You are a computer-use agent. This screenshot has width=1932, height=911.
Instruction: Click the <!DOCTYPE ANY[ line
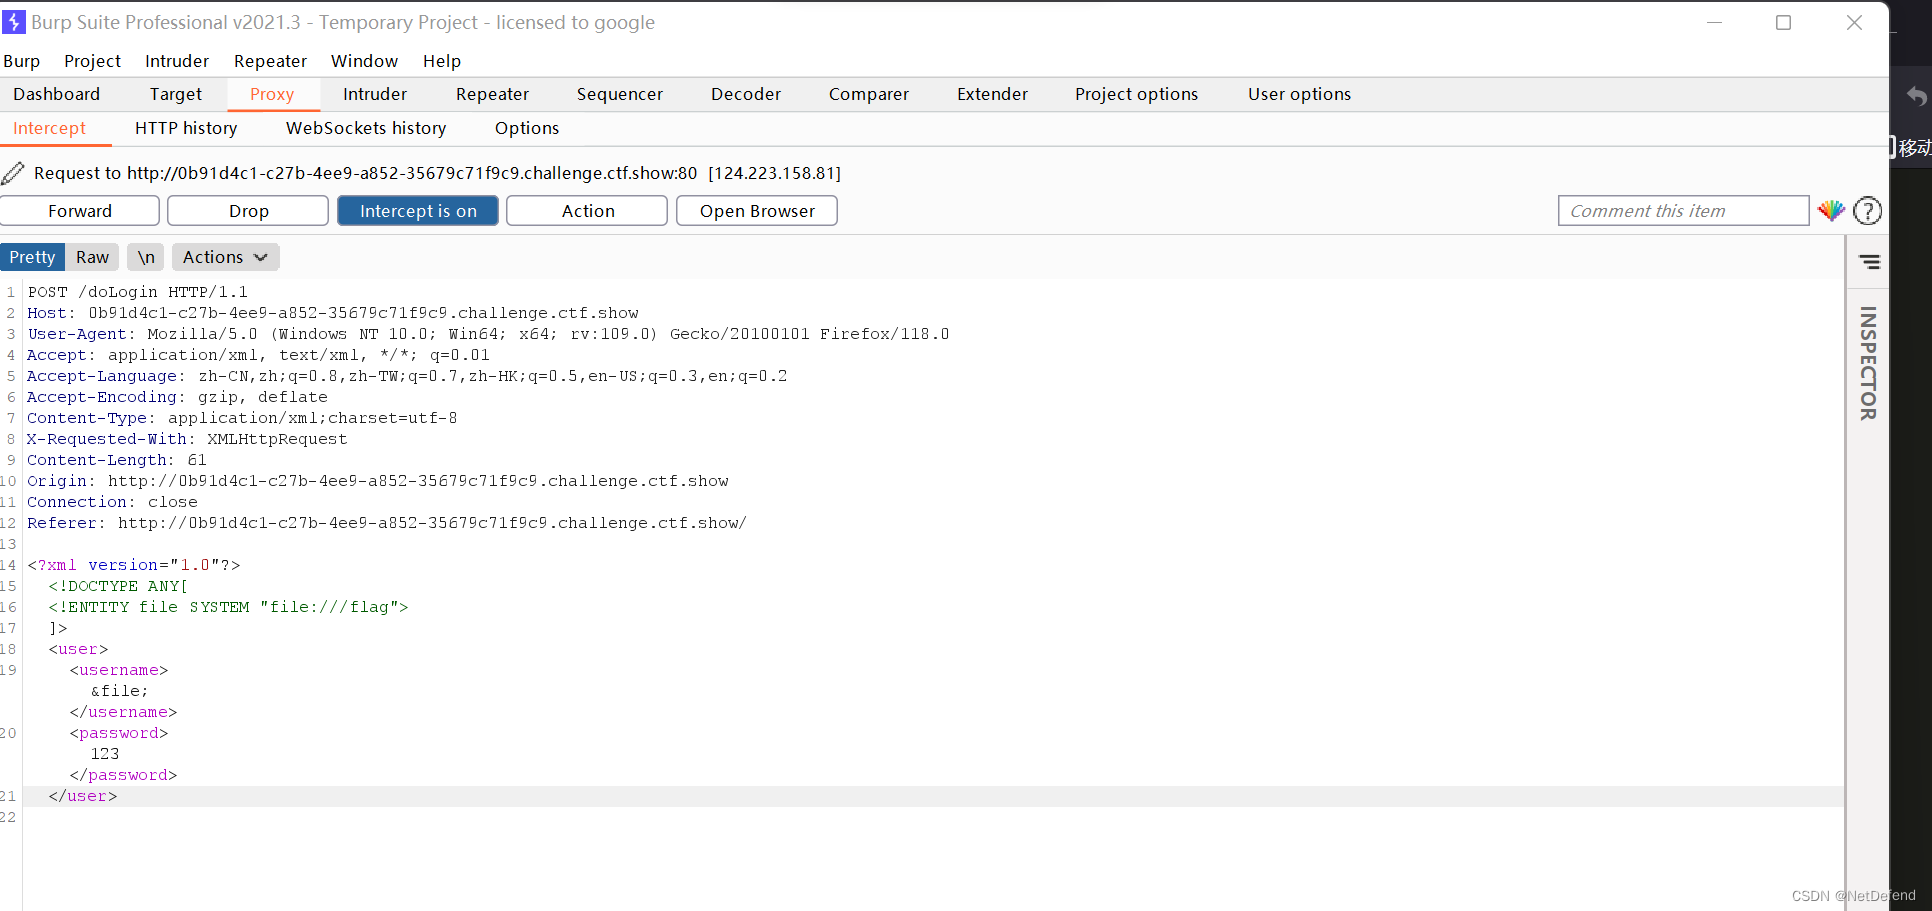[118, 586]
